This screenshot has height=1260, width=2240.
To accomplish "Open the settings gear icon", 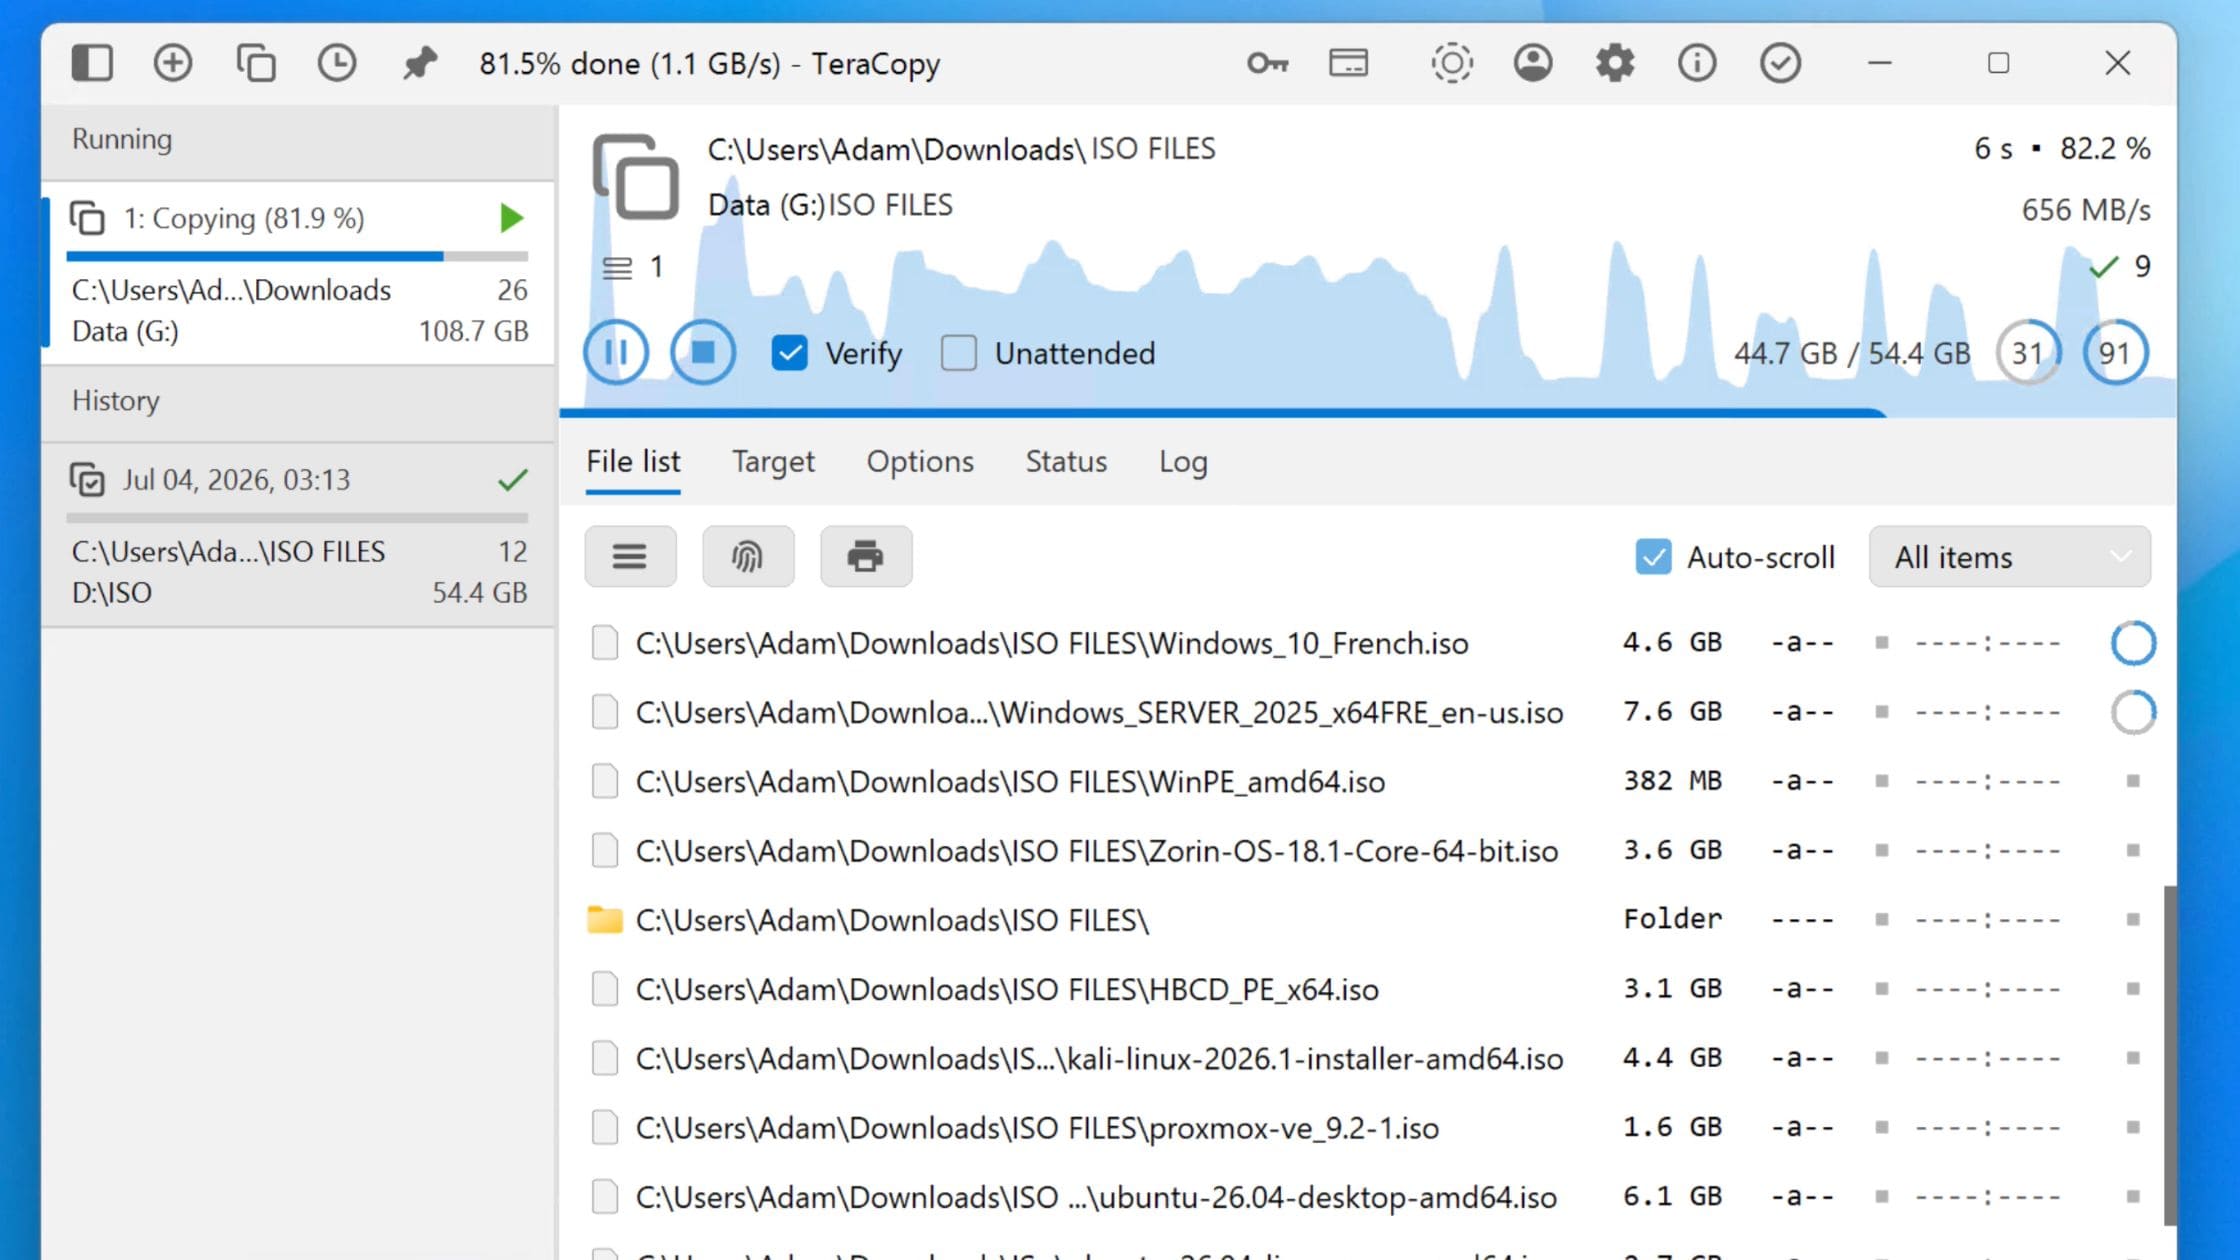I will pos(1615,63).
